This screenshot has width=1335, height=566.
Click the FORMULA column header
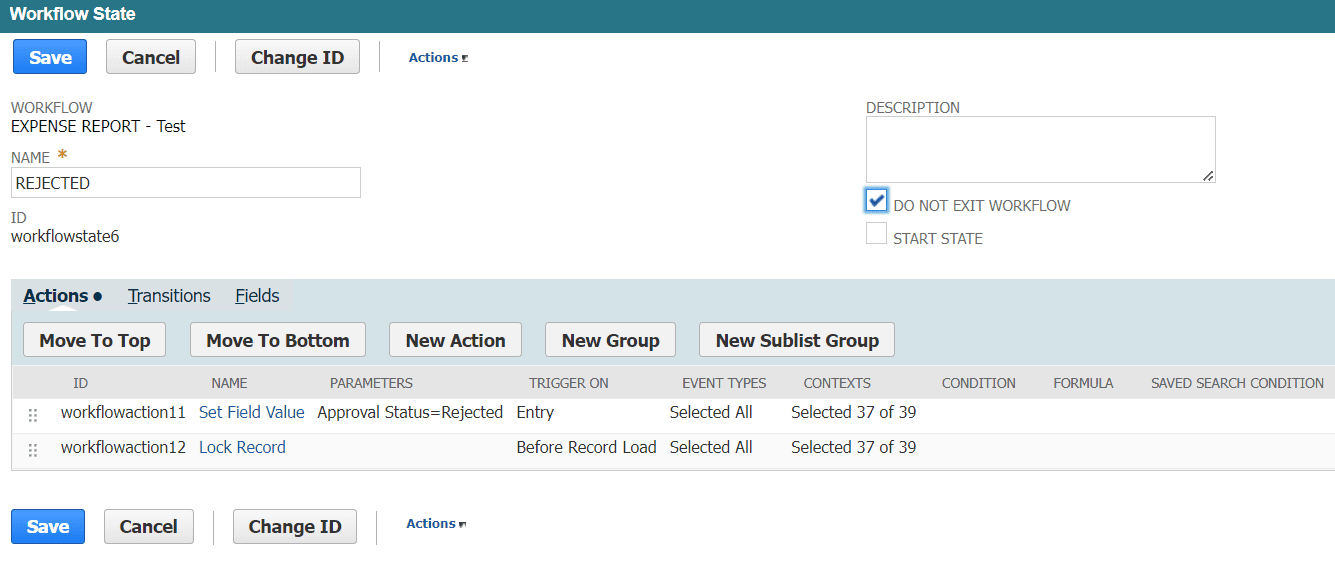tap(1083, 383)
